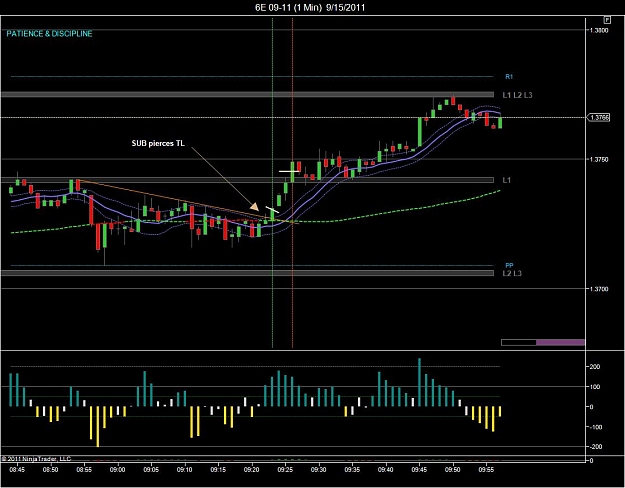Click the 09:00 time axis label
625x488 pixels.
click(117, 470)
